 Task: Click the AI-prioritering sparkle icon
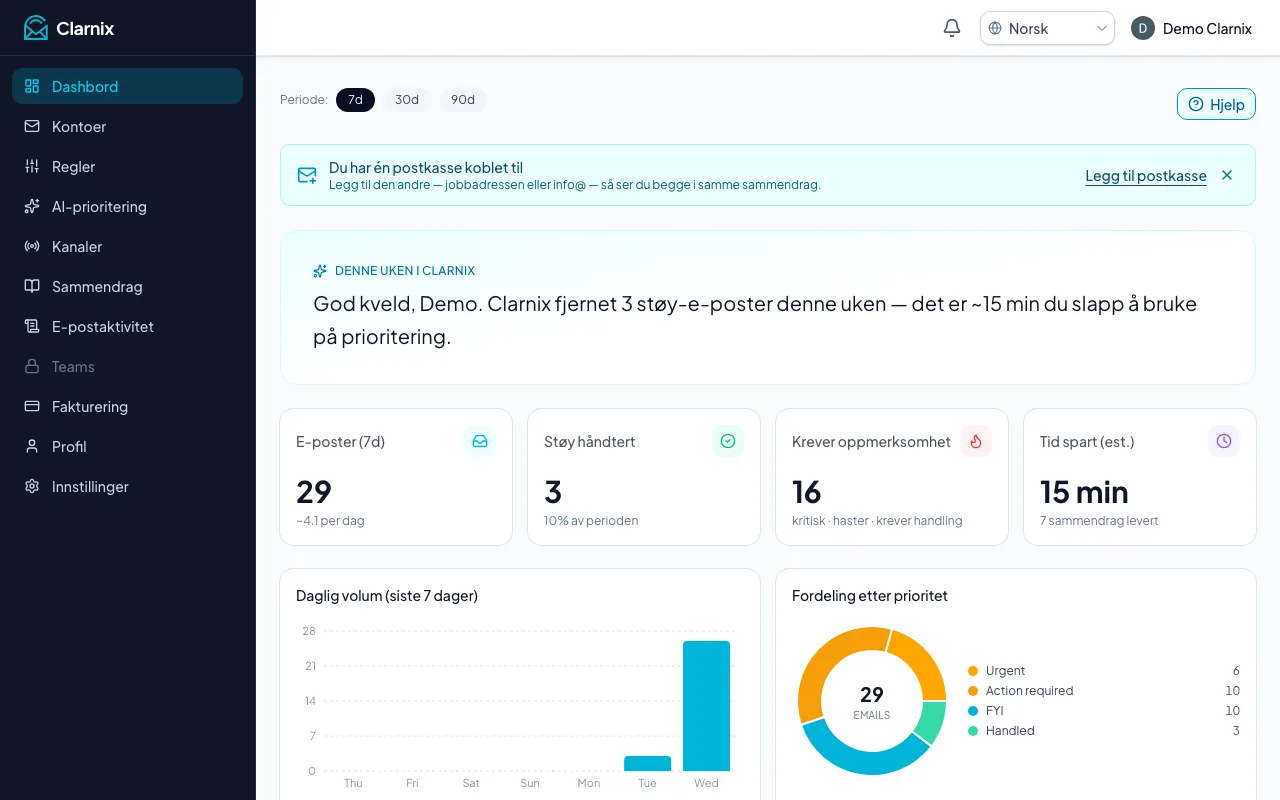coord(32,206)
